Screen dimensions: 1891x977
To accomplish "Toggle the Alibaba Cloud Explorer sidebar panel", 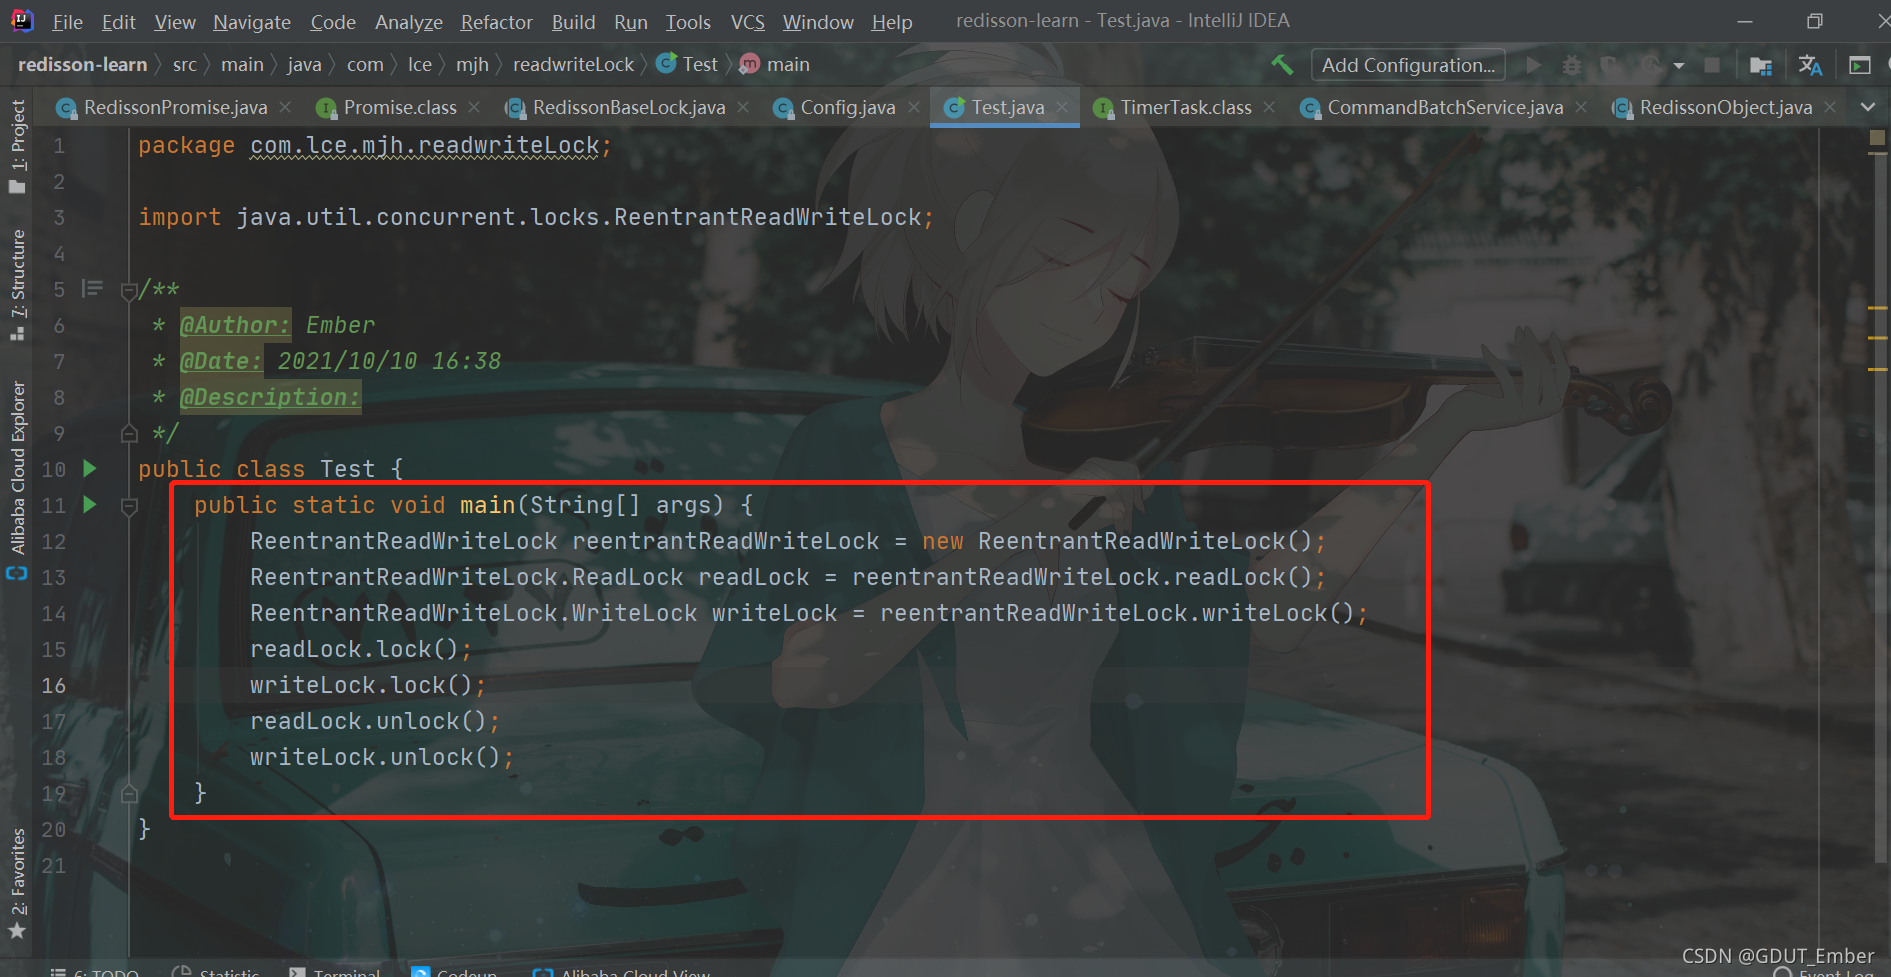I will click(17, 480).
